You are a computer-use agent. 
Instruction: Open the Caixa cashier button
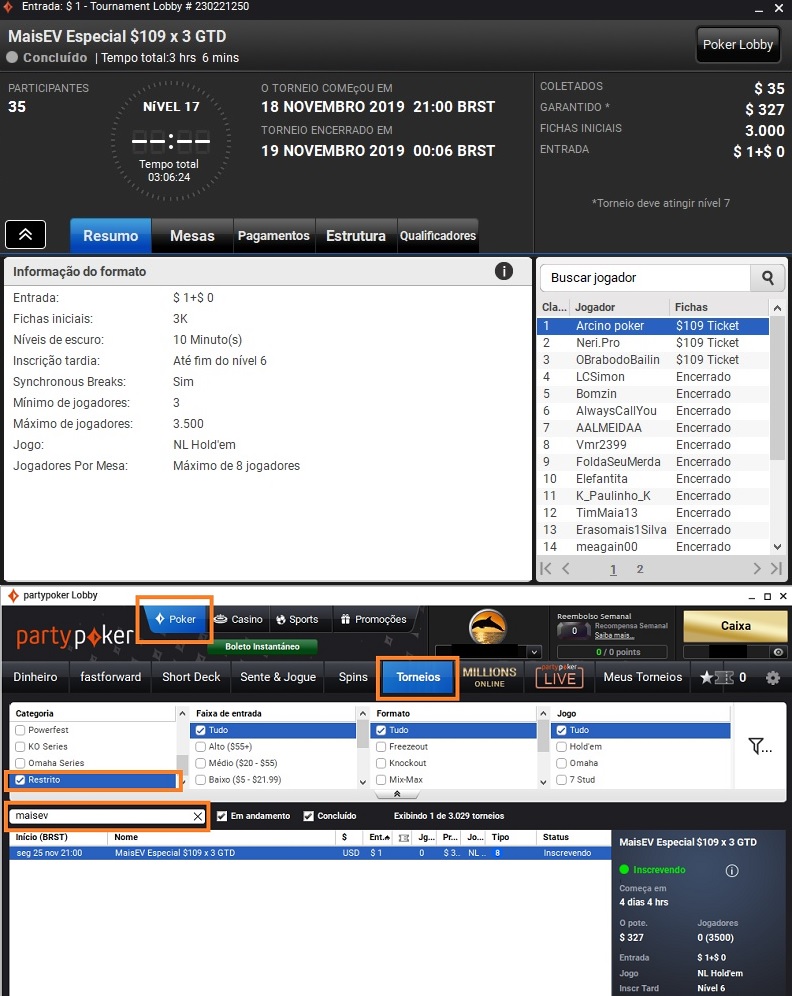735,626
